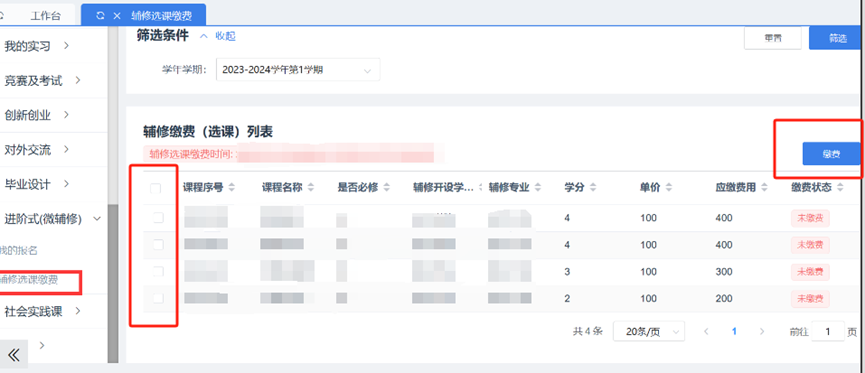
Task: Click 共 4 条 total count text
Action: [588, 332]
